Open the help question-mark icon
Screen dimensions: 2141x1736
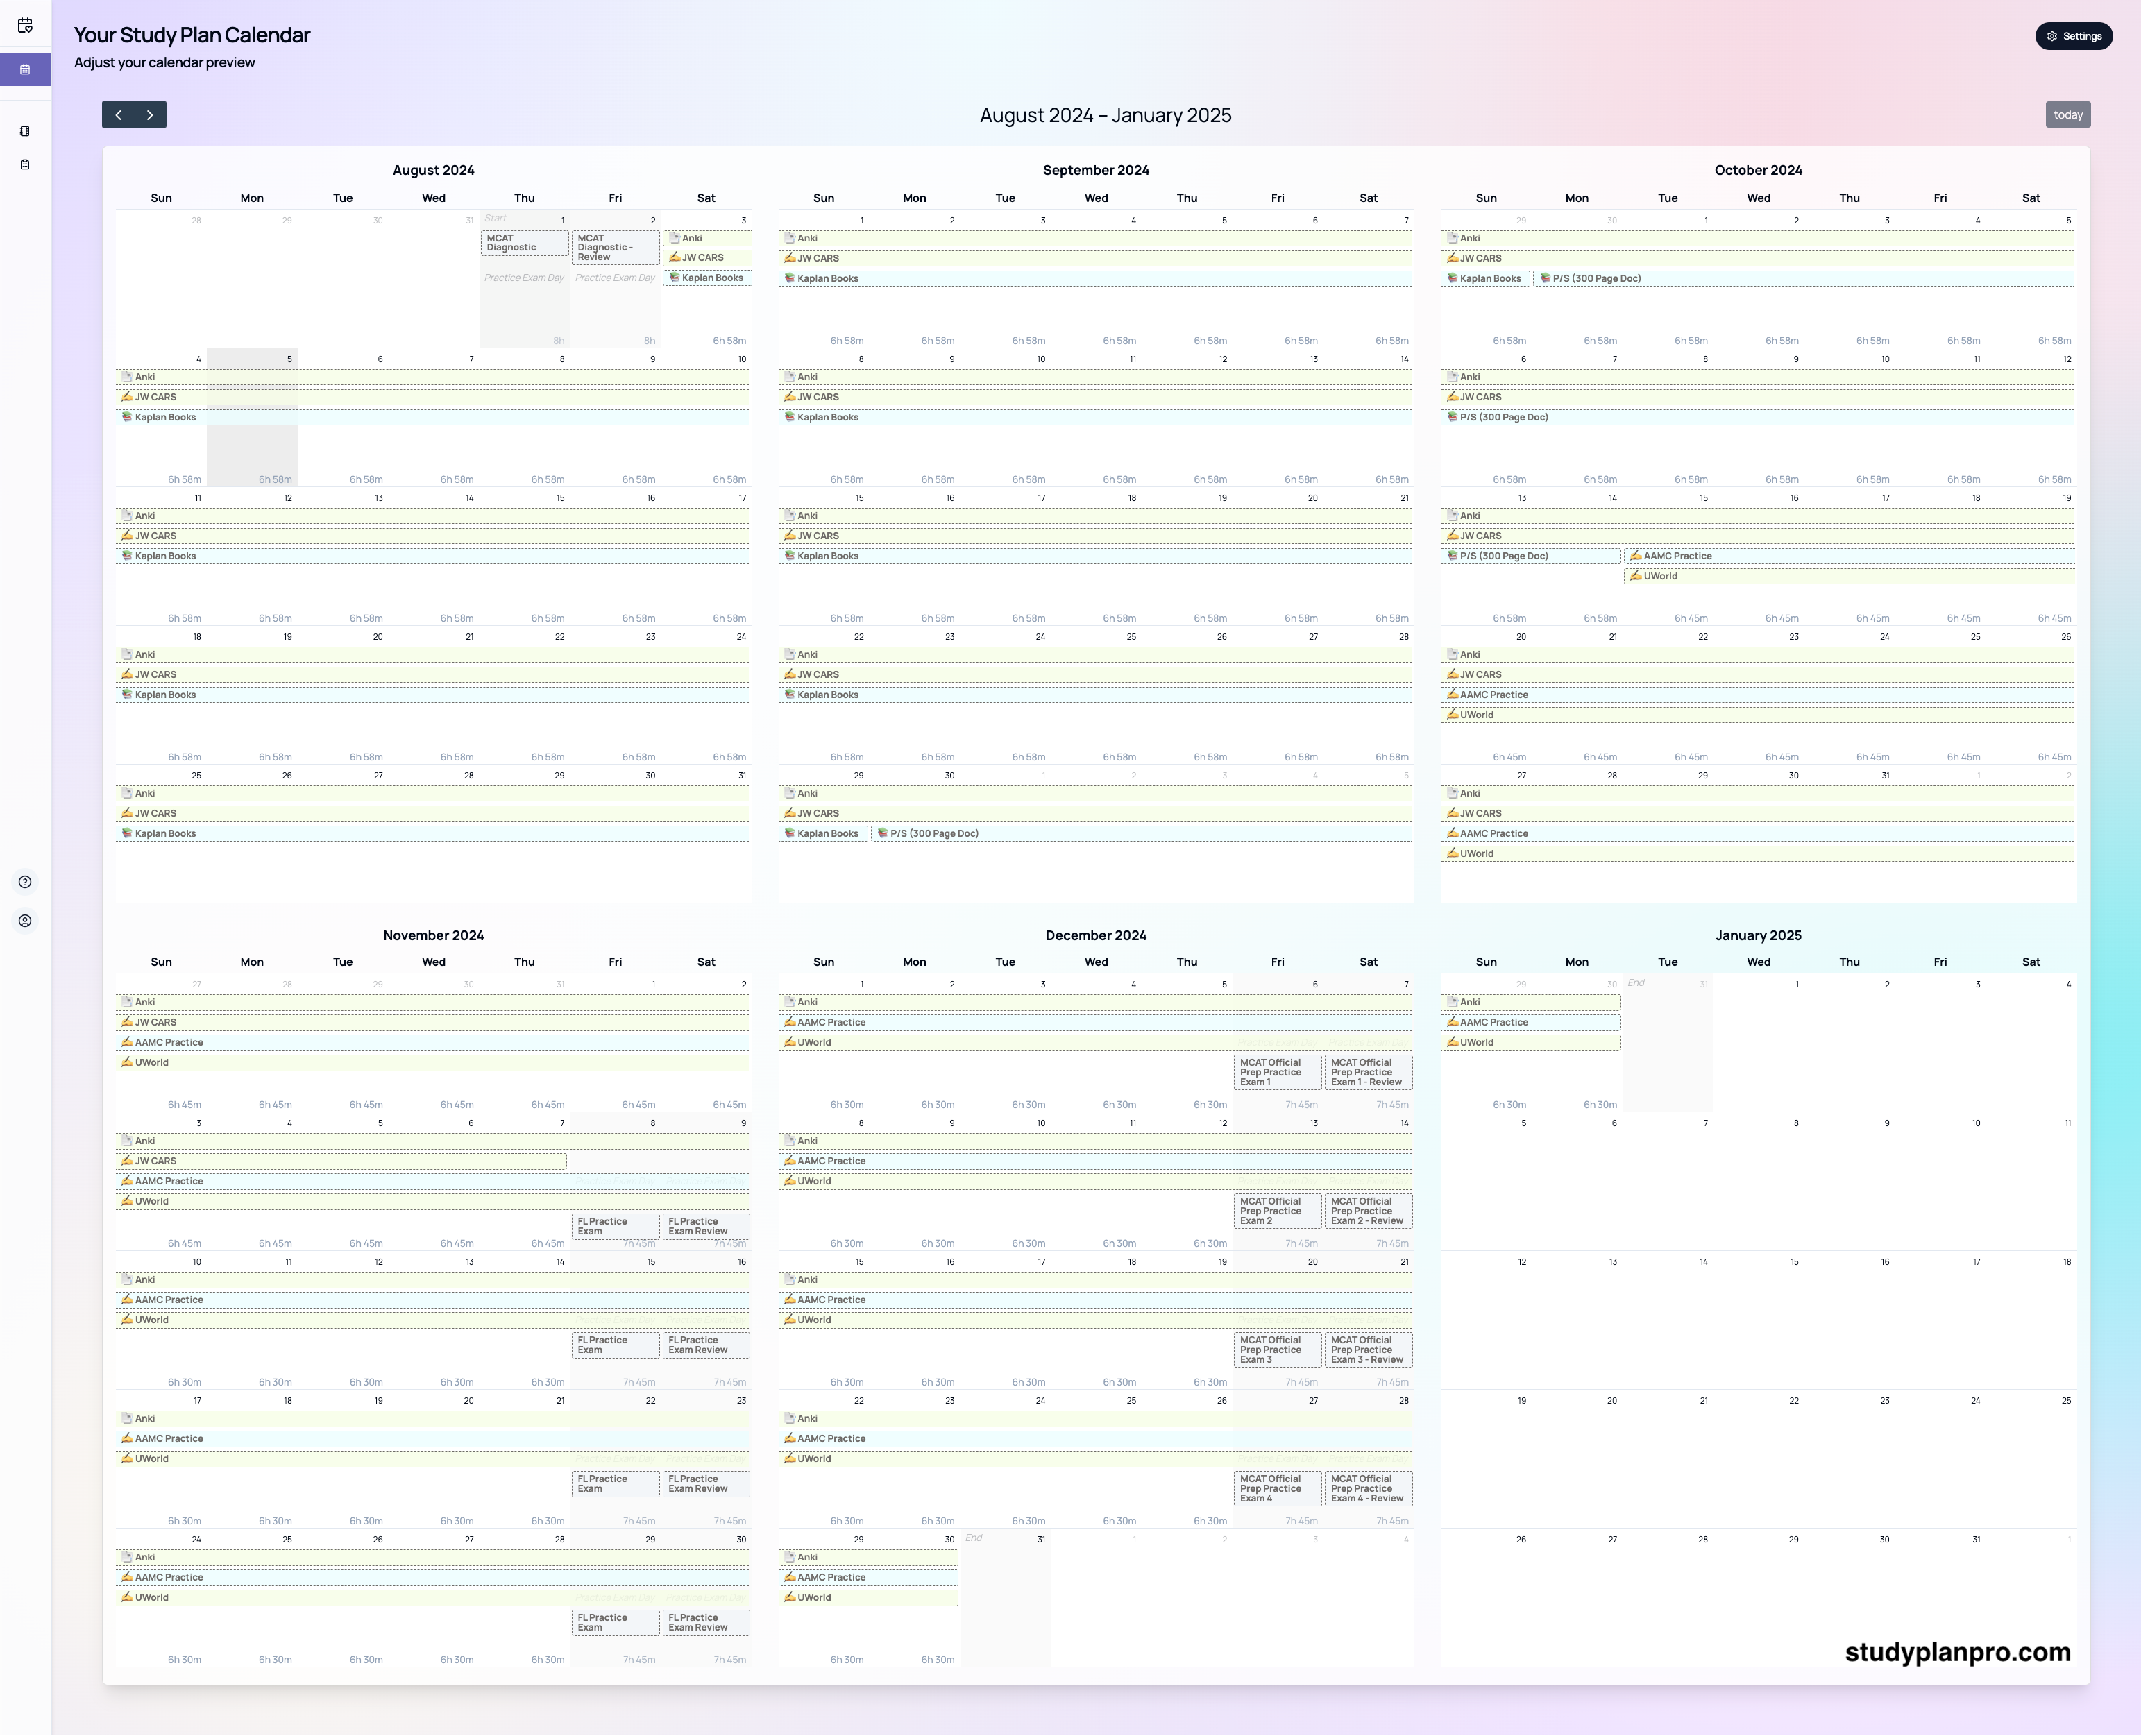click(25, 882)
